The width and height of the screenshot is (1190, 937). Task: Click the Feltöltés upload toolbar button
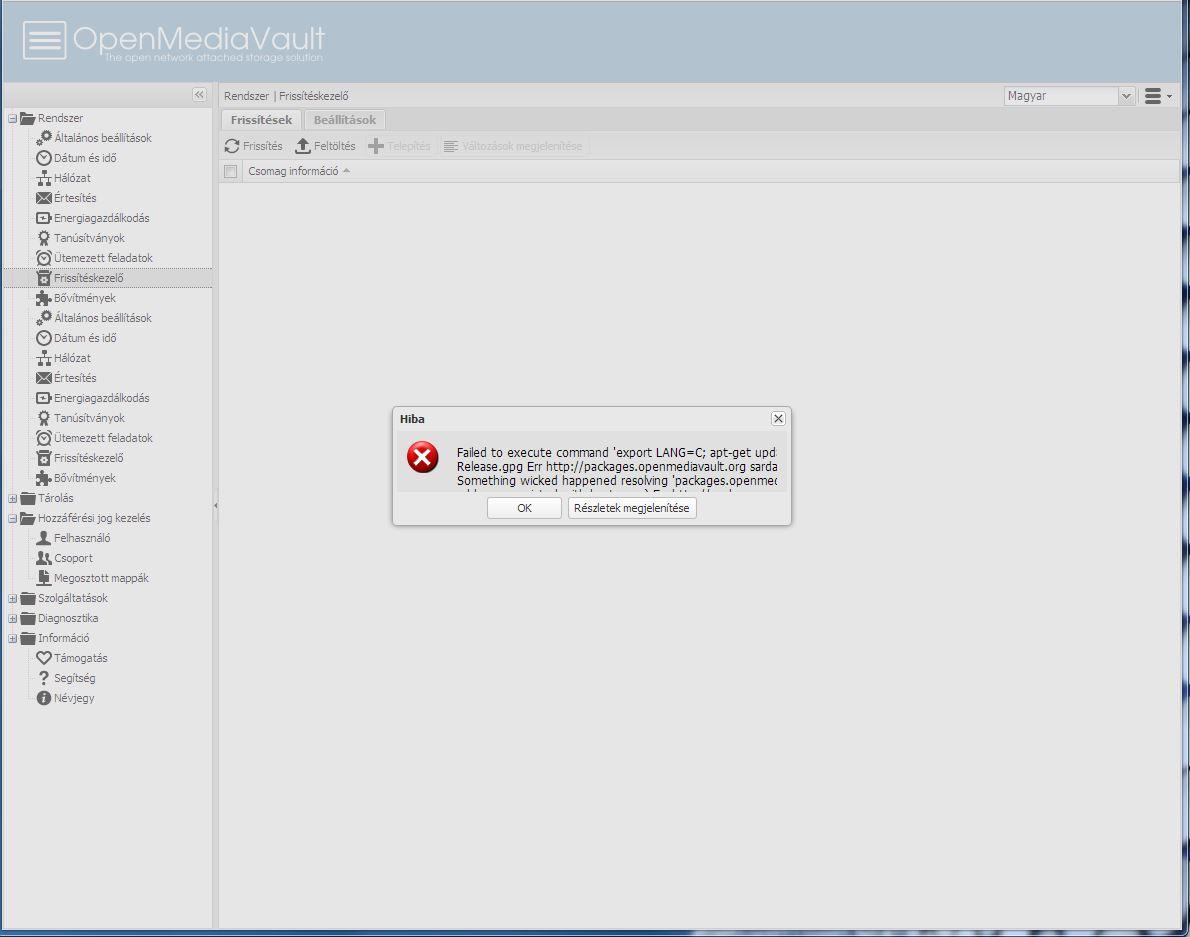[326, 146]
